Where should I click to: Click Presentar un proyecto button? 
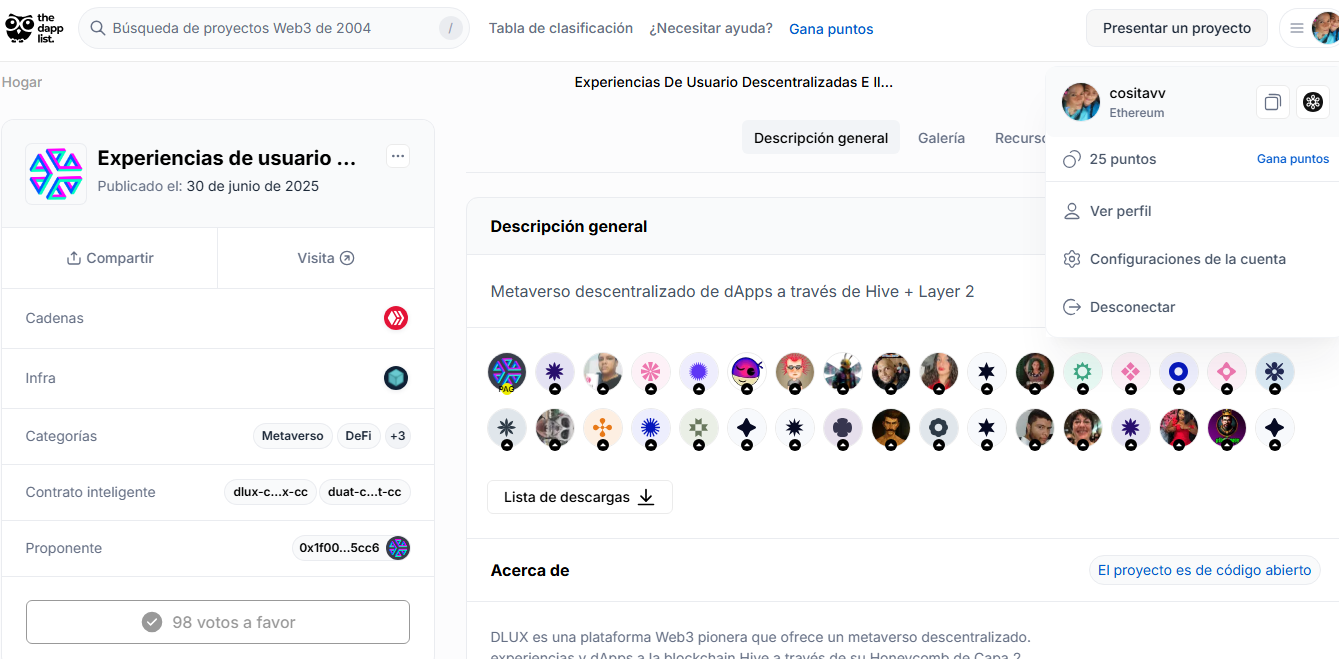pyautogui.click(x=1177, y=28)
